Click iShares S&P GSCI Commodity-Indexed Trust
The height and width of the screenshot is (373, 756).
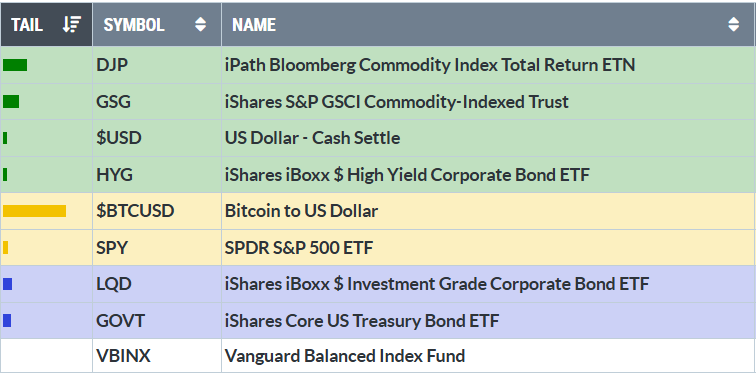pos(397,102)
